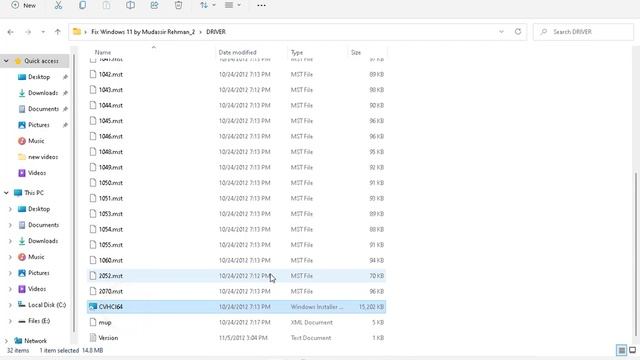Switch to Details view in status bar
This screenshot has width=640, height=360.
point(621,350)
